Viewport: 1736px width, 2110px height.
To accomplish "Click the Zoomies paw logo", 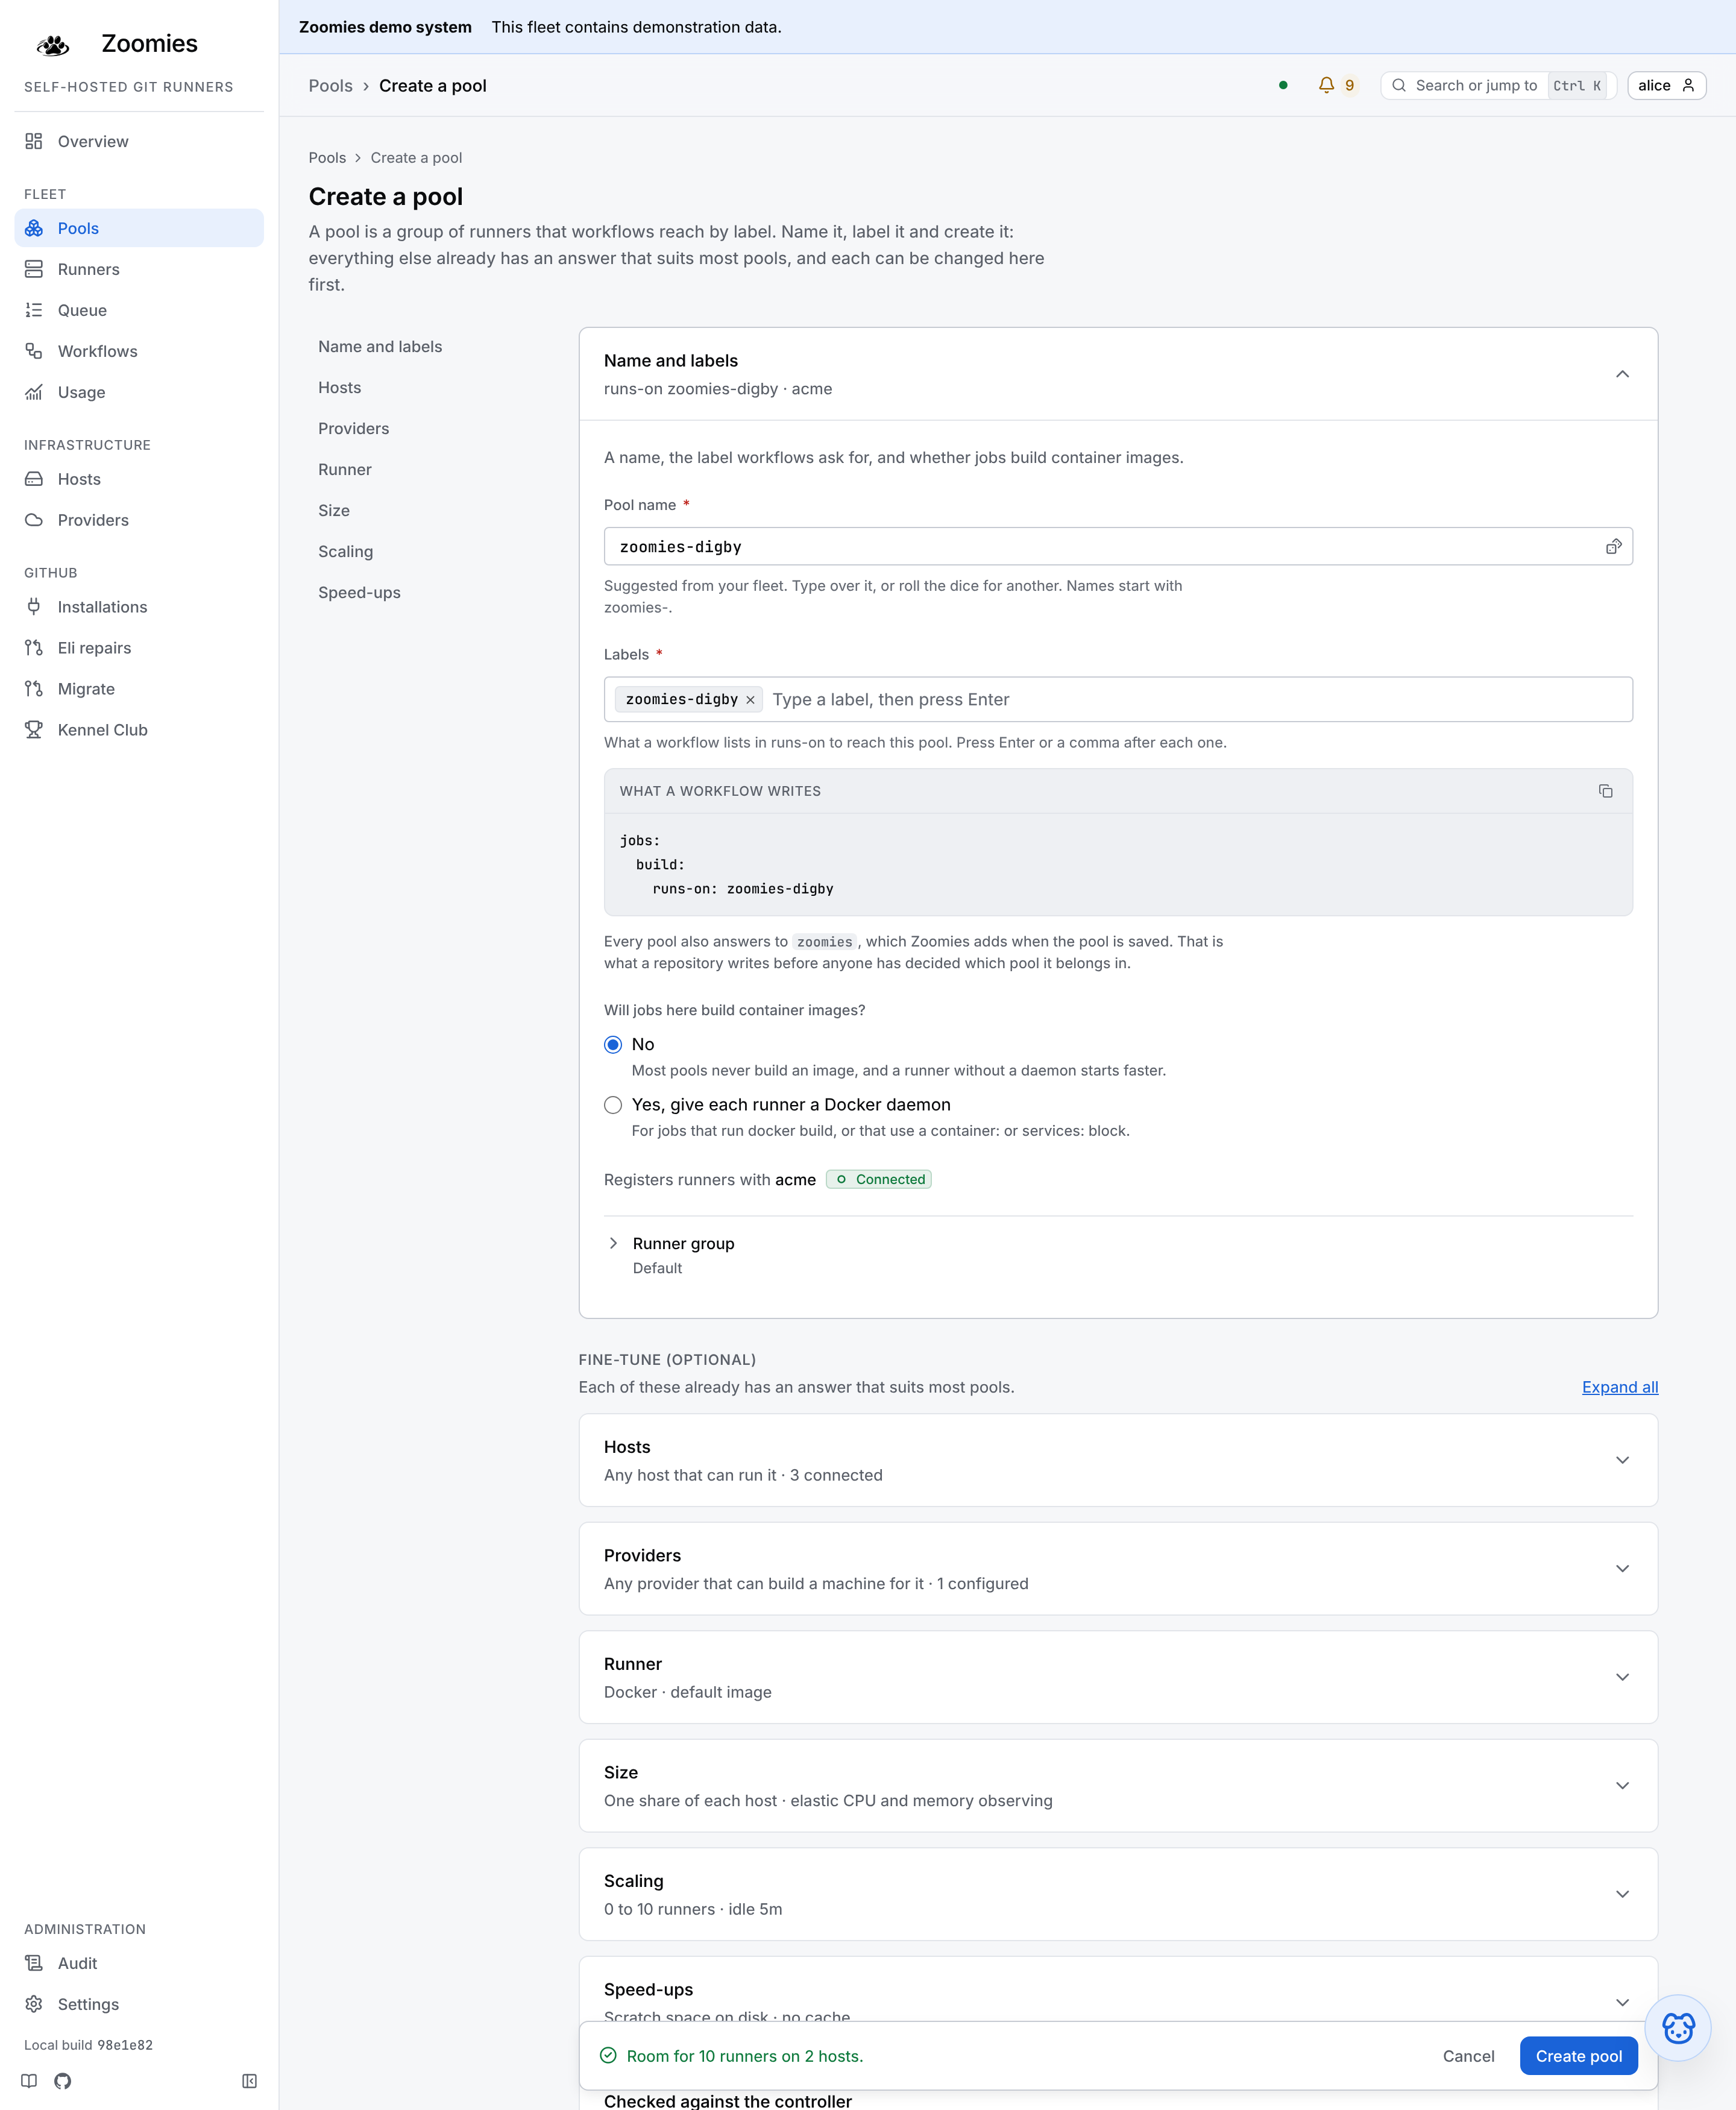I will [x=52, y=44].
